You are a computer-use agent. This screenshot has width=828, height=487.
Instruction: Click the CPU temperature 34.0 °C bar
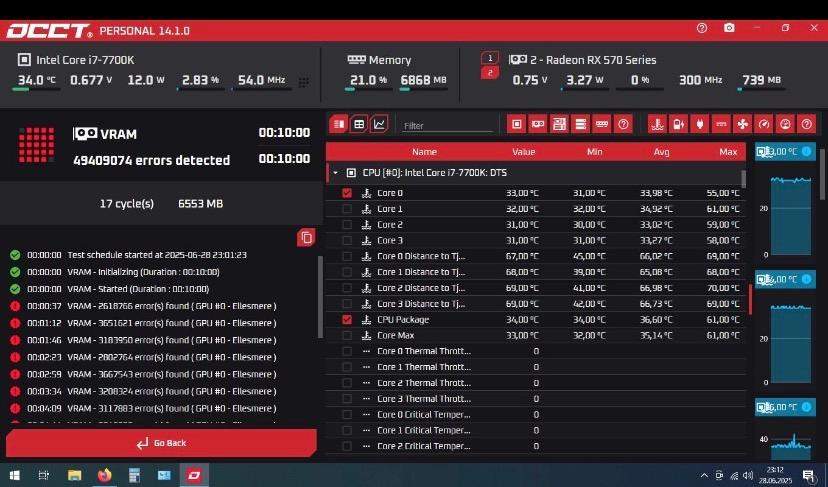36,89
